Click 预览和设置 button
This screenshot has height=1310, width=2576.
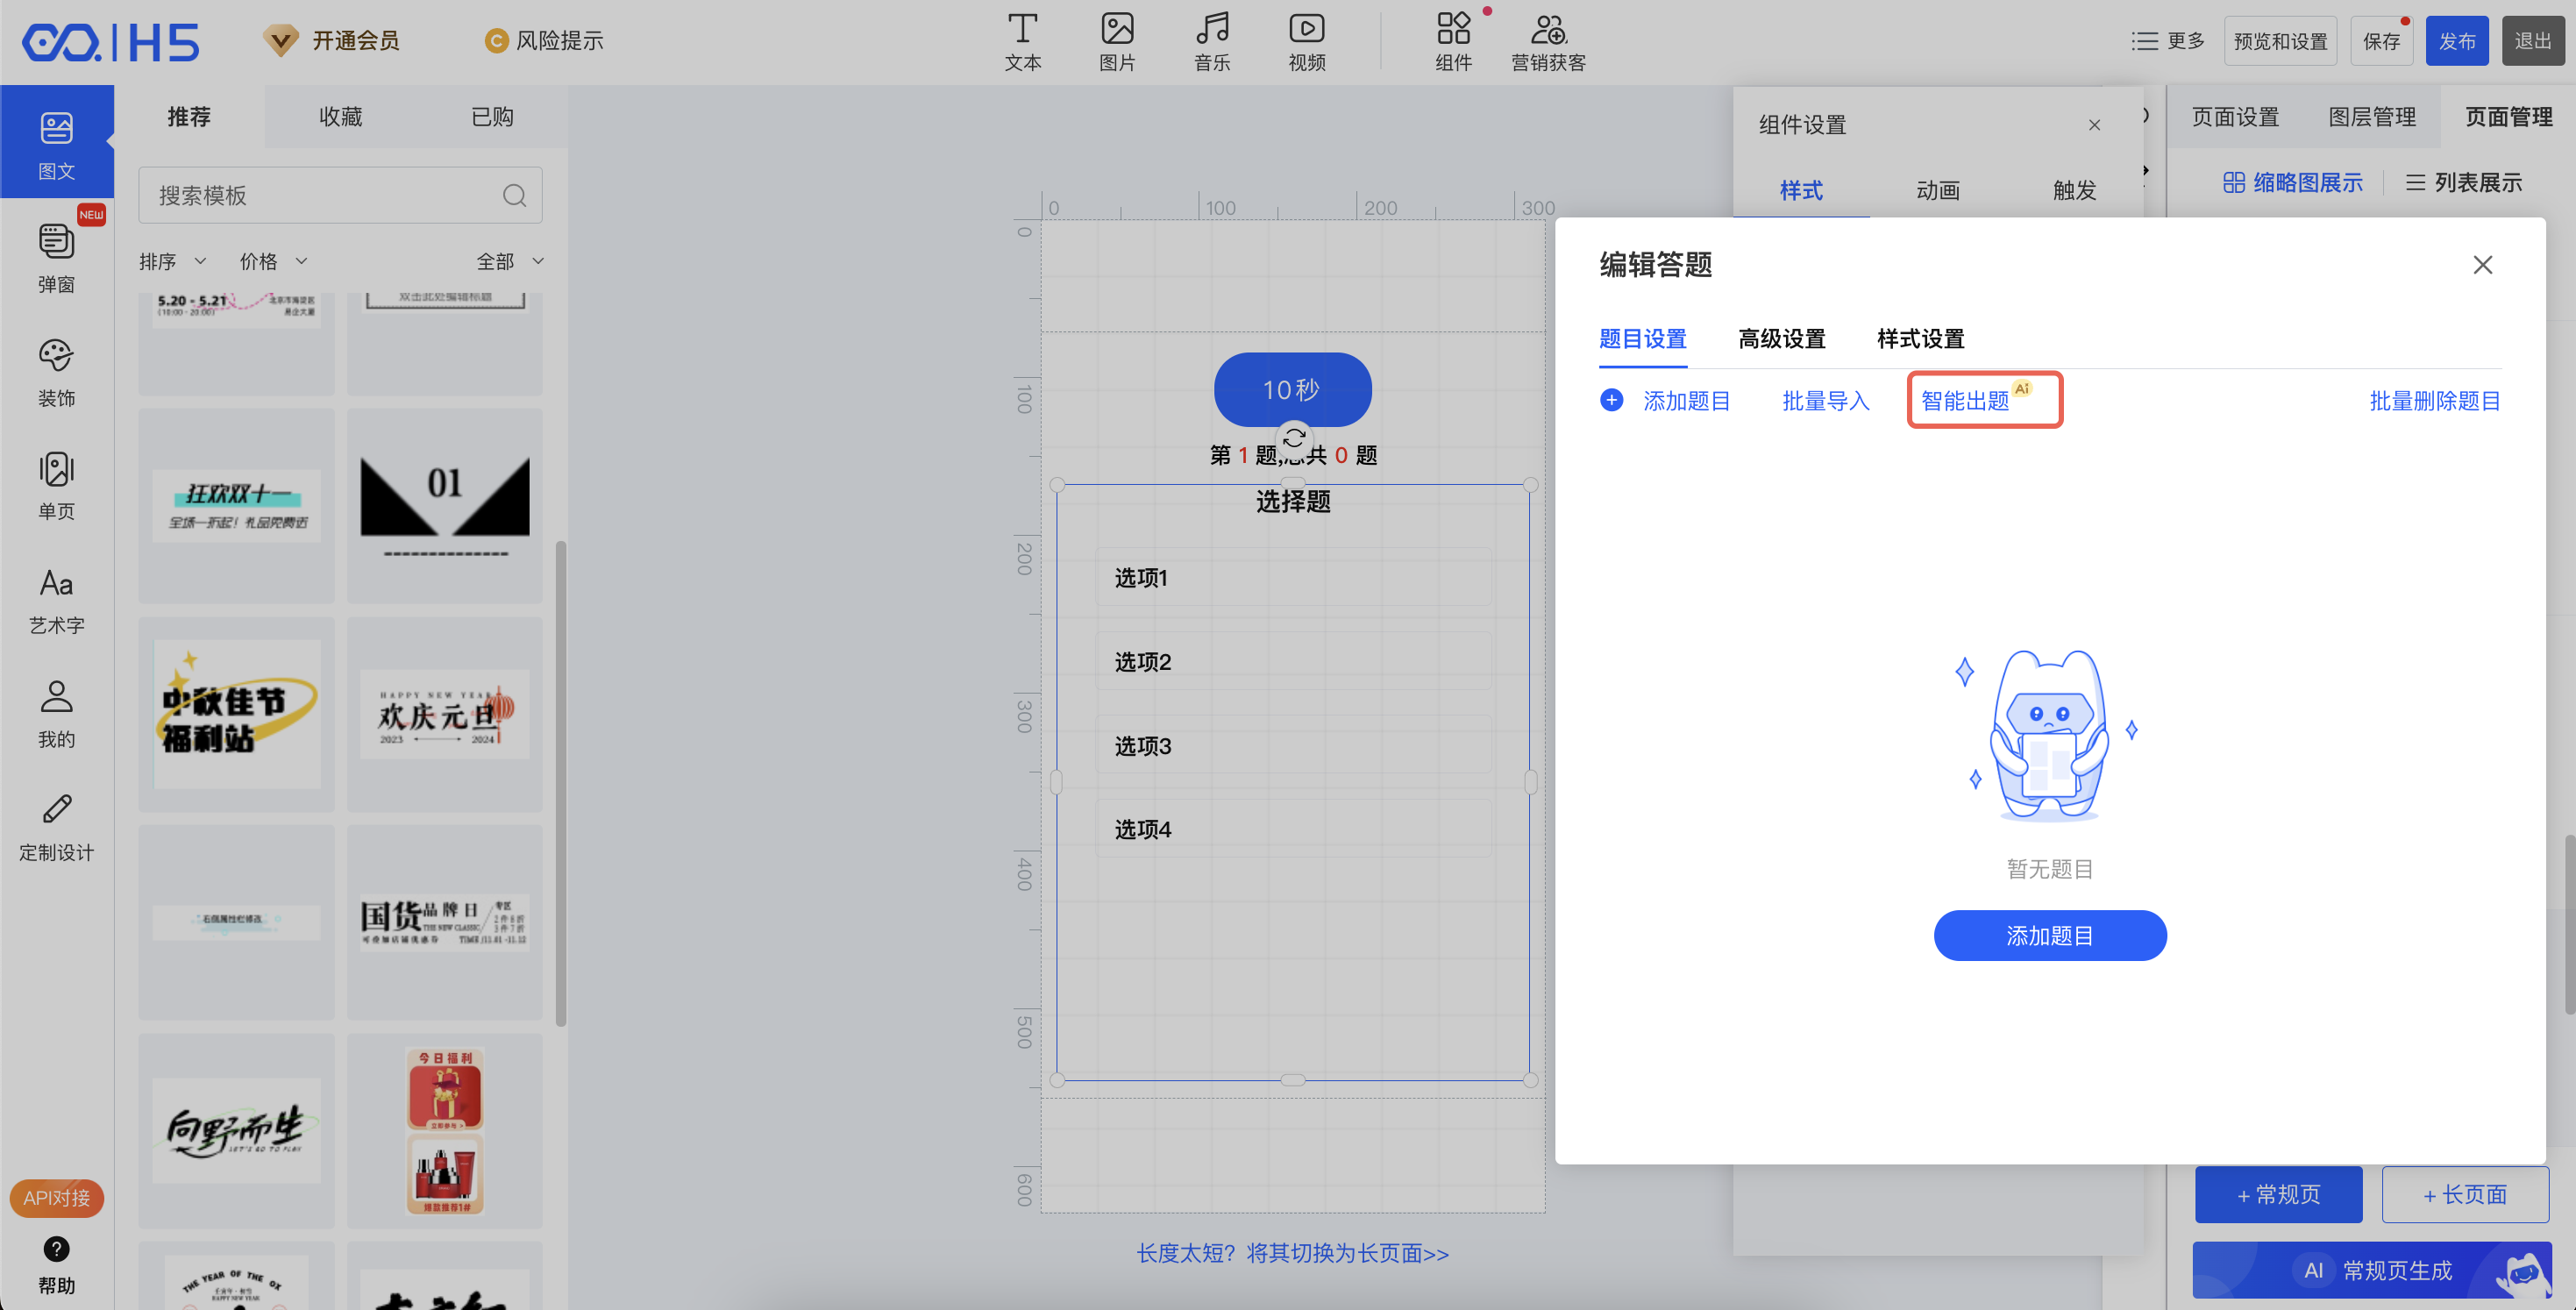coord(2280,41)
